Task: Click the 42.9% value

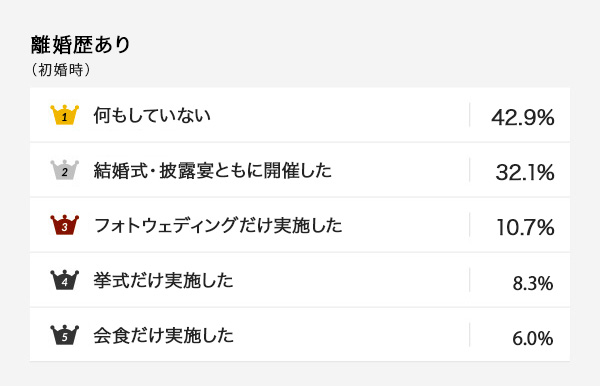Action: [x=523, y=117]
